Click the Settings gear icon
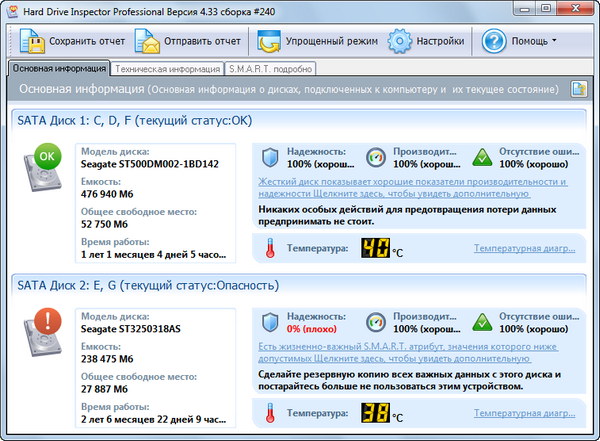 point(400,42)
